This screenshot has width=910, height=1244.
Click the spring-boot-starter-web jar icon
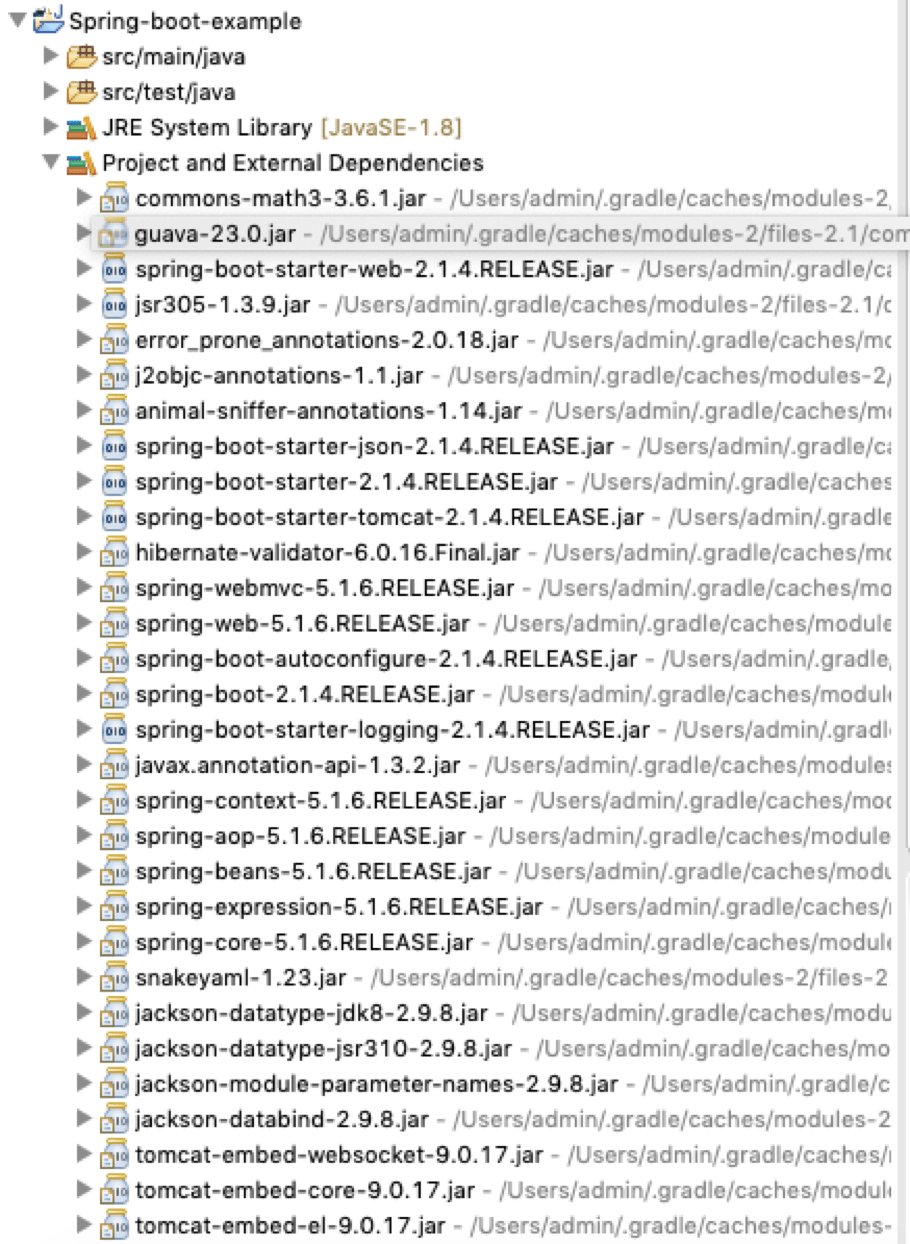[113, 269]
